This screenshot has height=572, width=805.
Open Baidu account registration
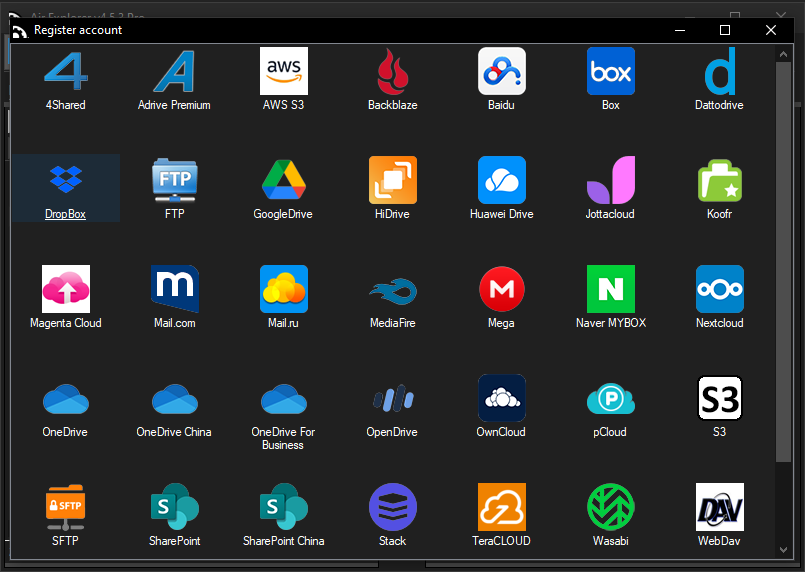coord(502,71)
